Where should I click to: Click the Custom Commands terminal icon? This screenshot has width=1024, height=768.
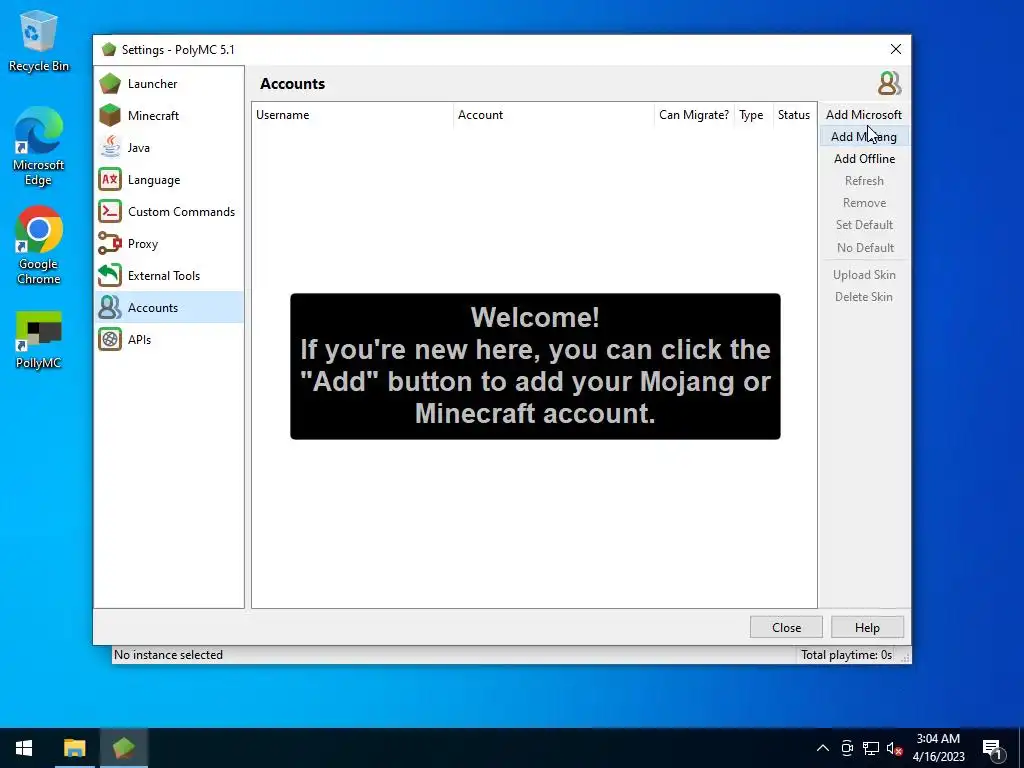[x=110, y=212]
